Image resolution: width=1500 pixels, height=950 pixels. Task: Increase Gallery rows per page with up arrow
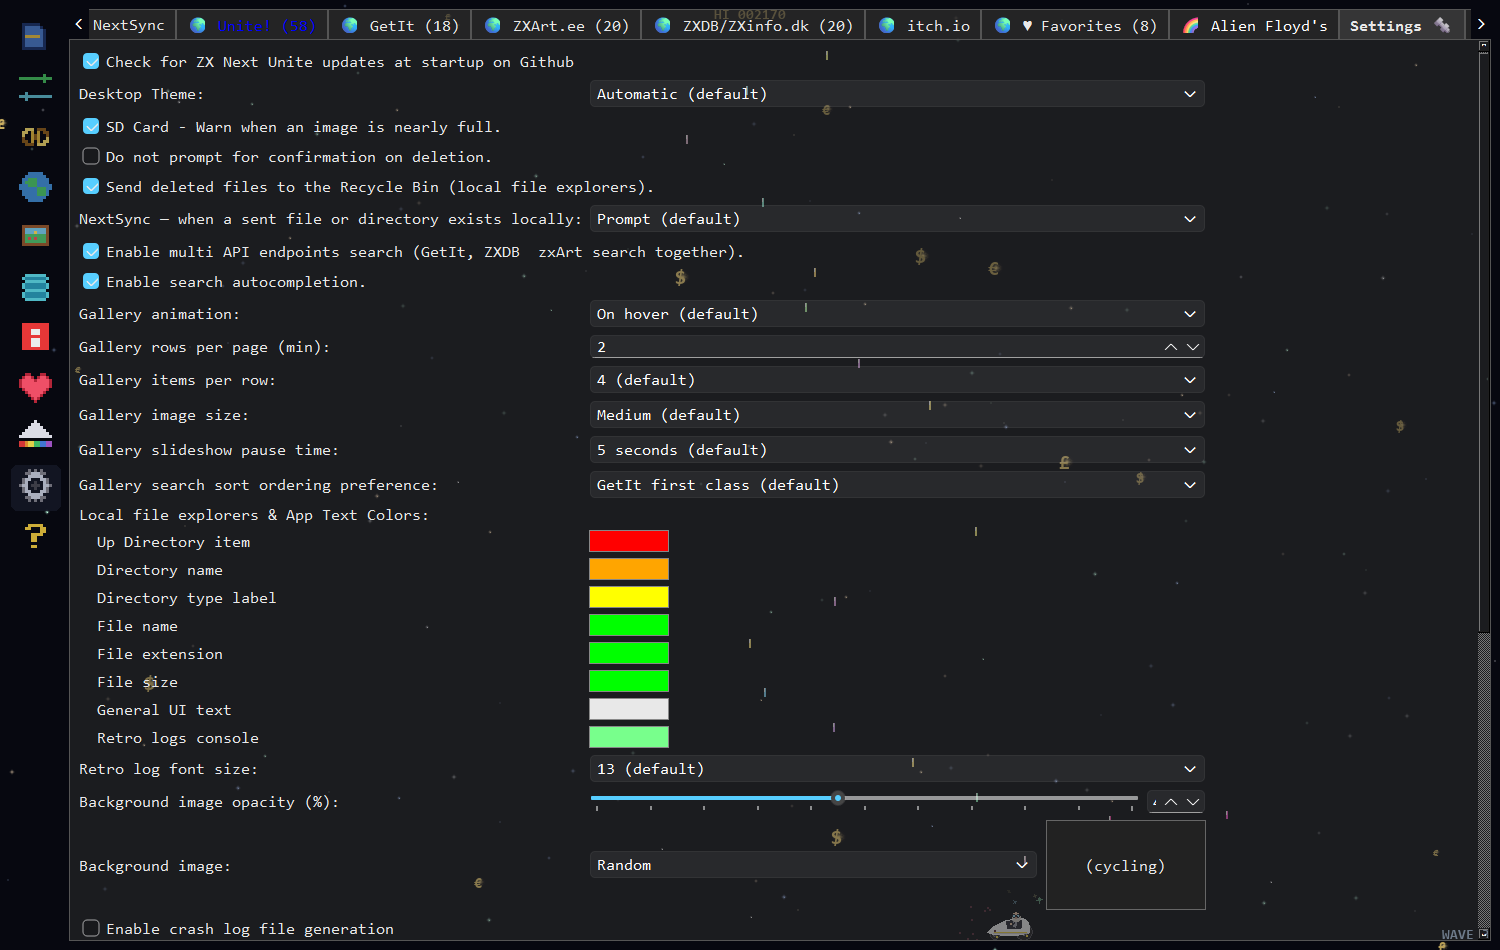(x=1170, y=347)
